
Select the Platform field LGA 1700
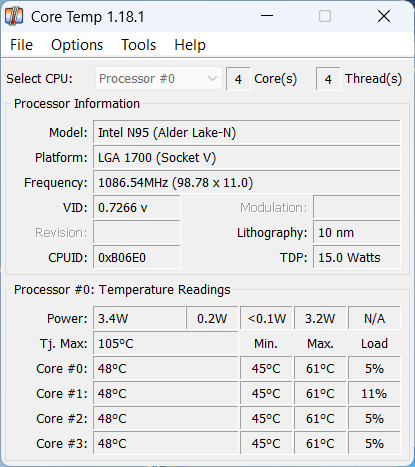pos(247,158)
